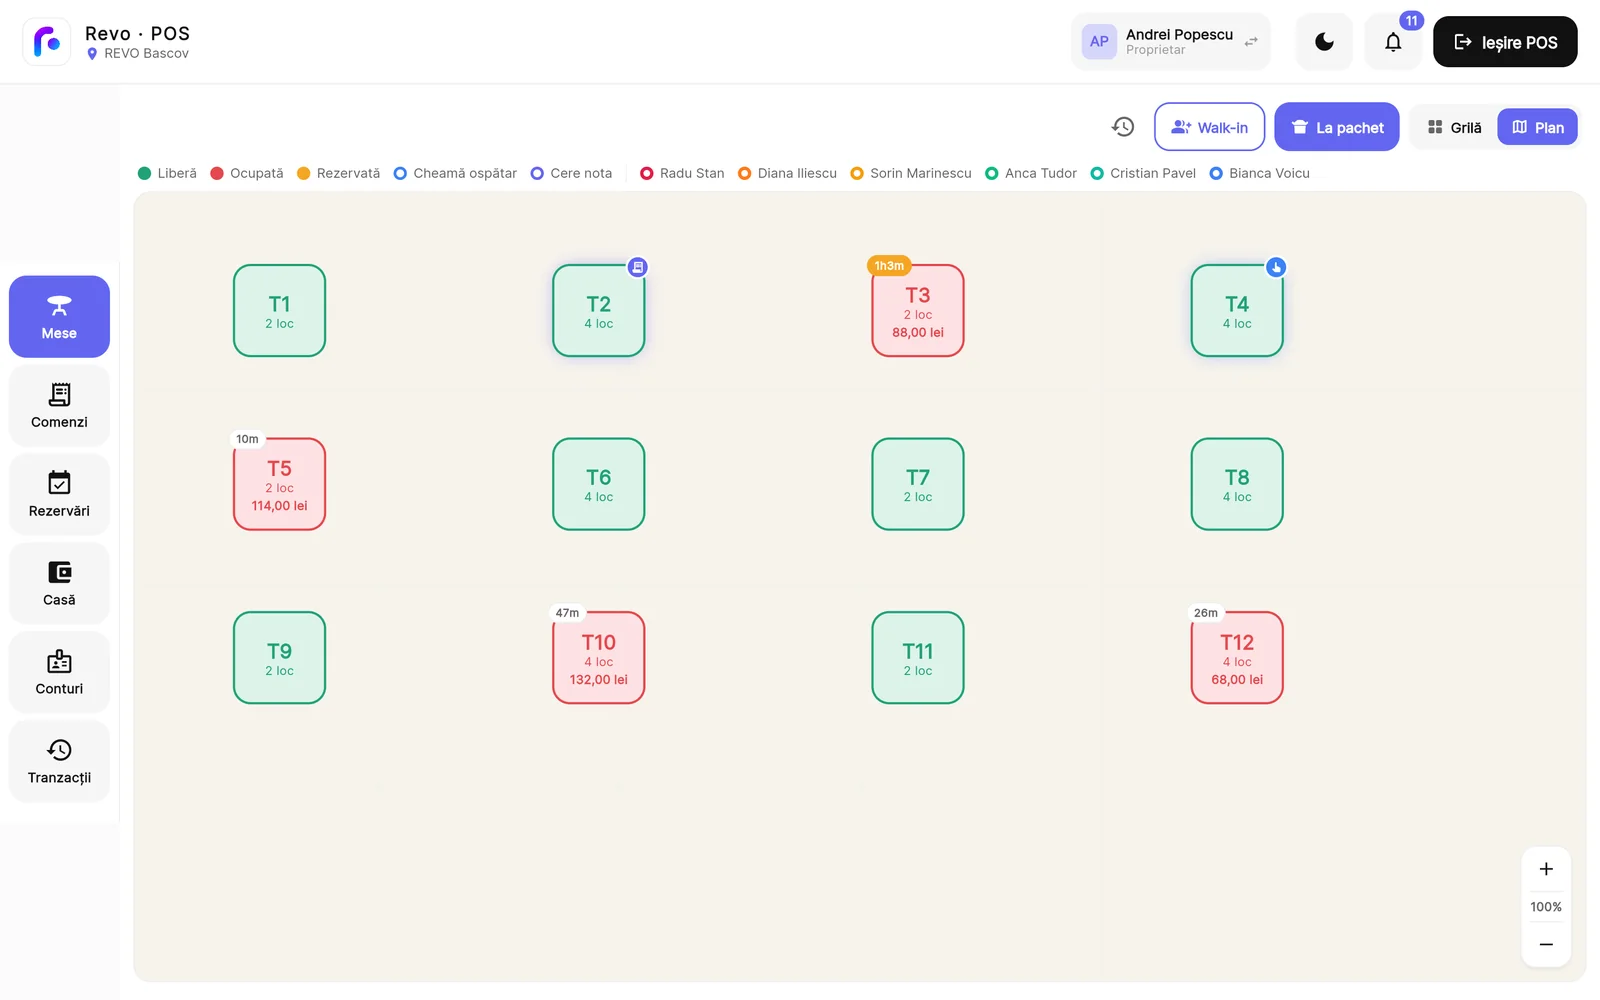Open the Casă cash register

pyautogui.click(x=59, y=583)
